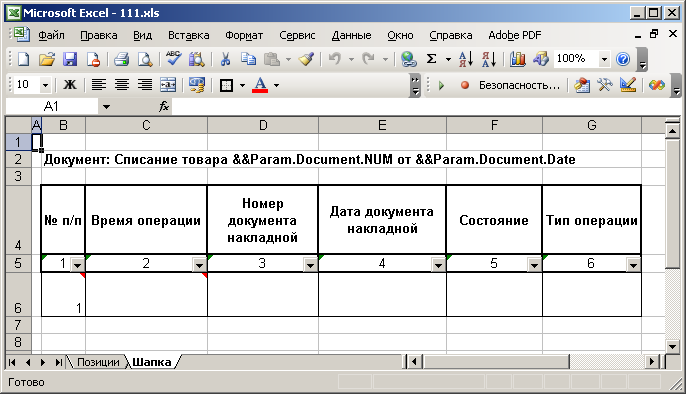Open the Файл menu
This screenshot has width=686, height=394.
(x=51, y=35)
